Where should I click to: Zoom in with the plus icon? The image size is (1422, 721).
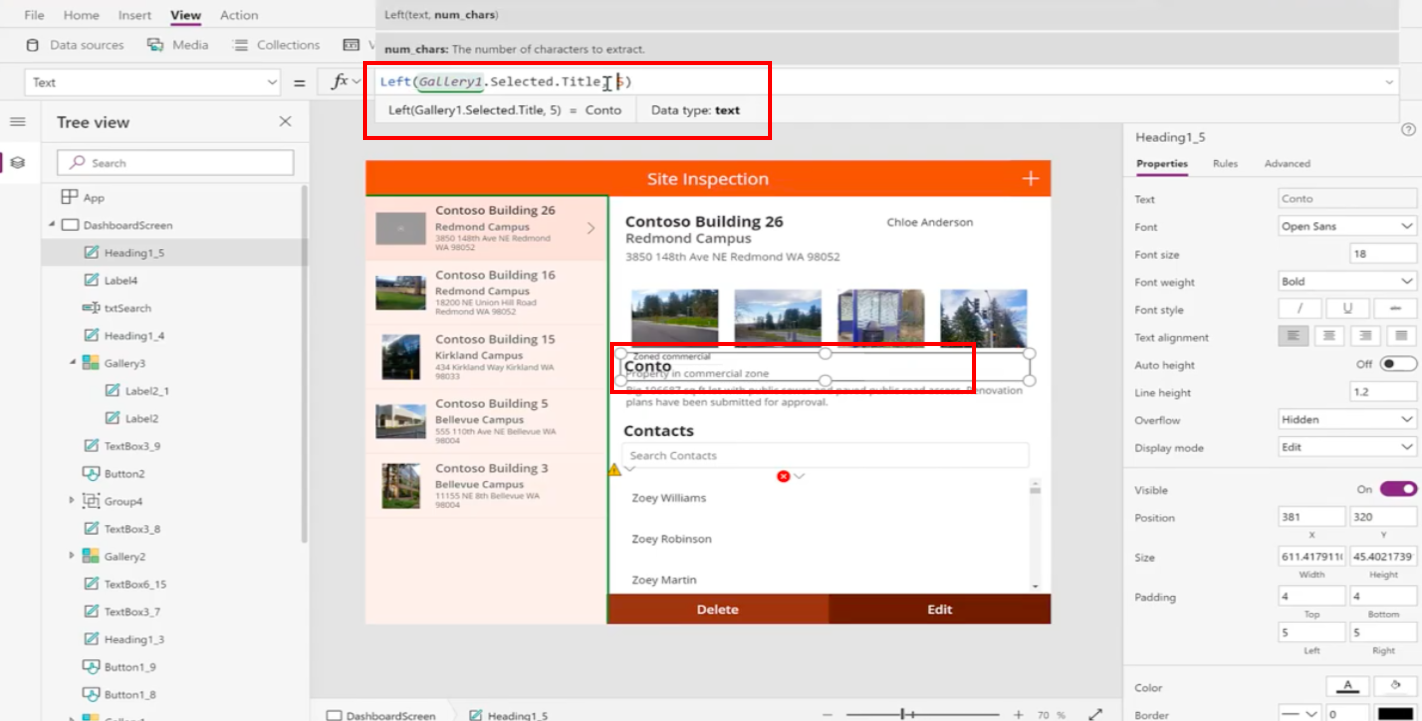[1018, 714]
